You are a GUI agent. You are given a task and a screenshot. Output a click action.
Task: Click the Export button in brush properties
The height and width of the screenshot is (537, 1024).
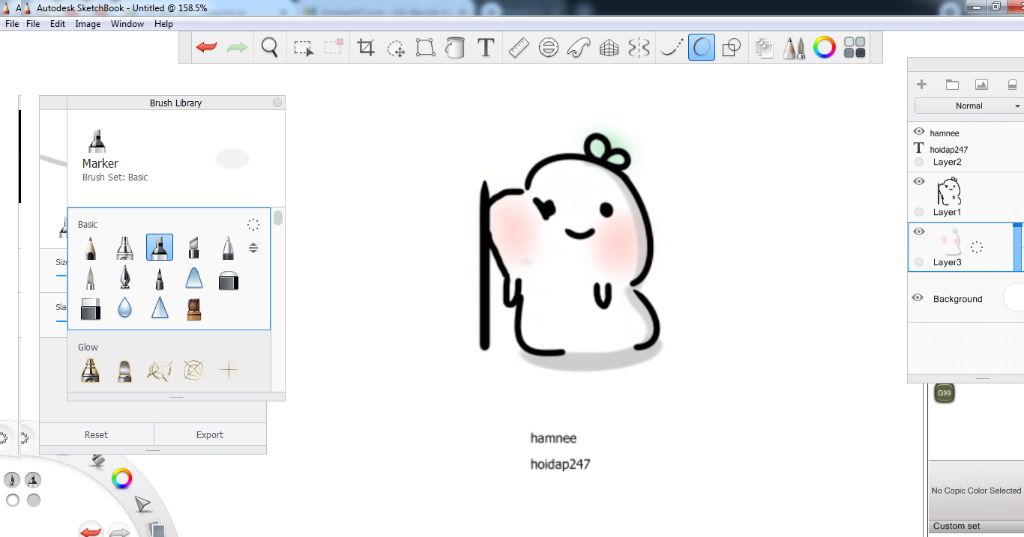click(210, 434)
